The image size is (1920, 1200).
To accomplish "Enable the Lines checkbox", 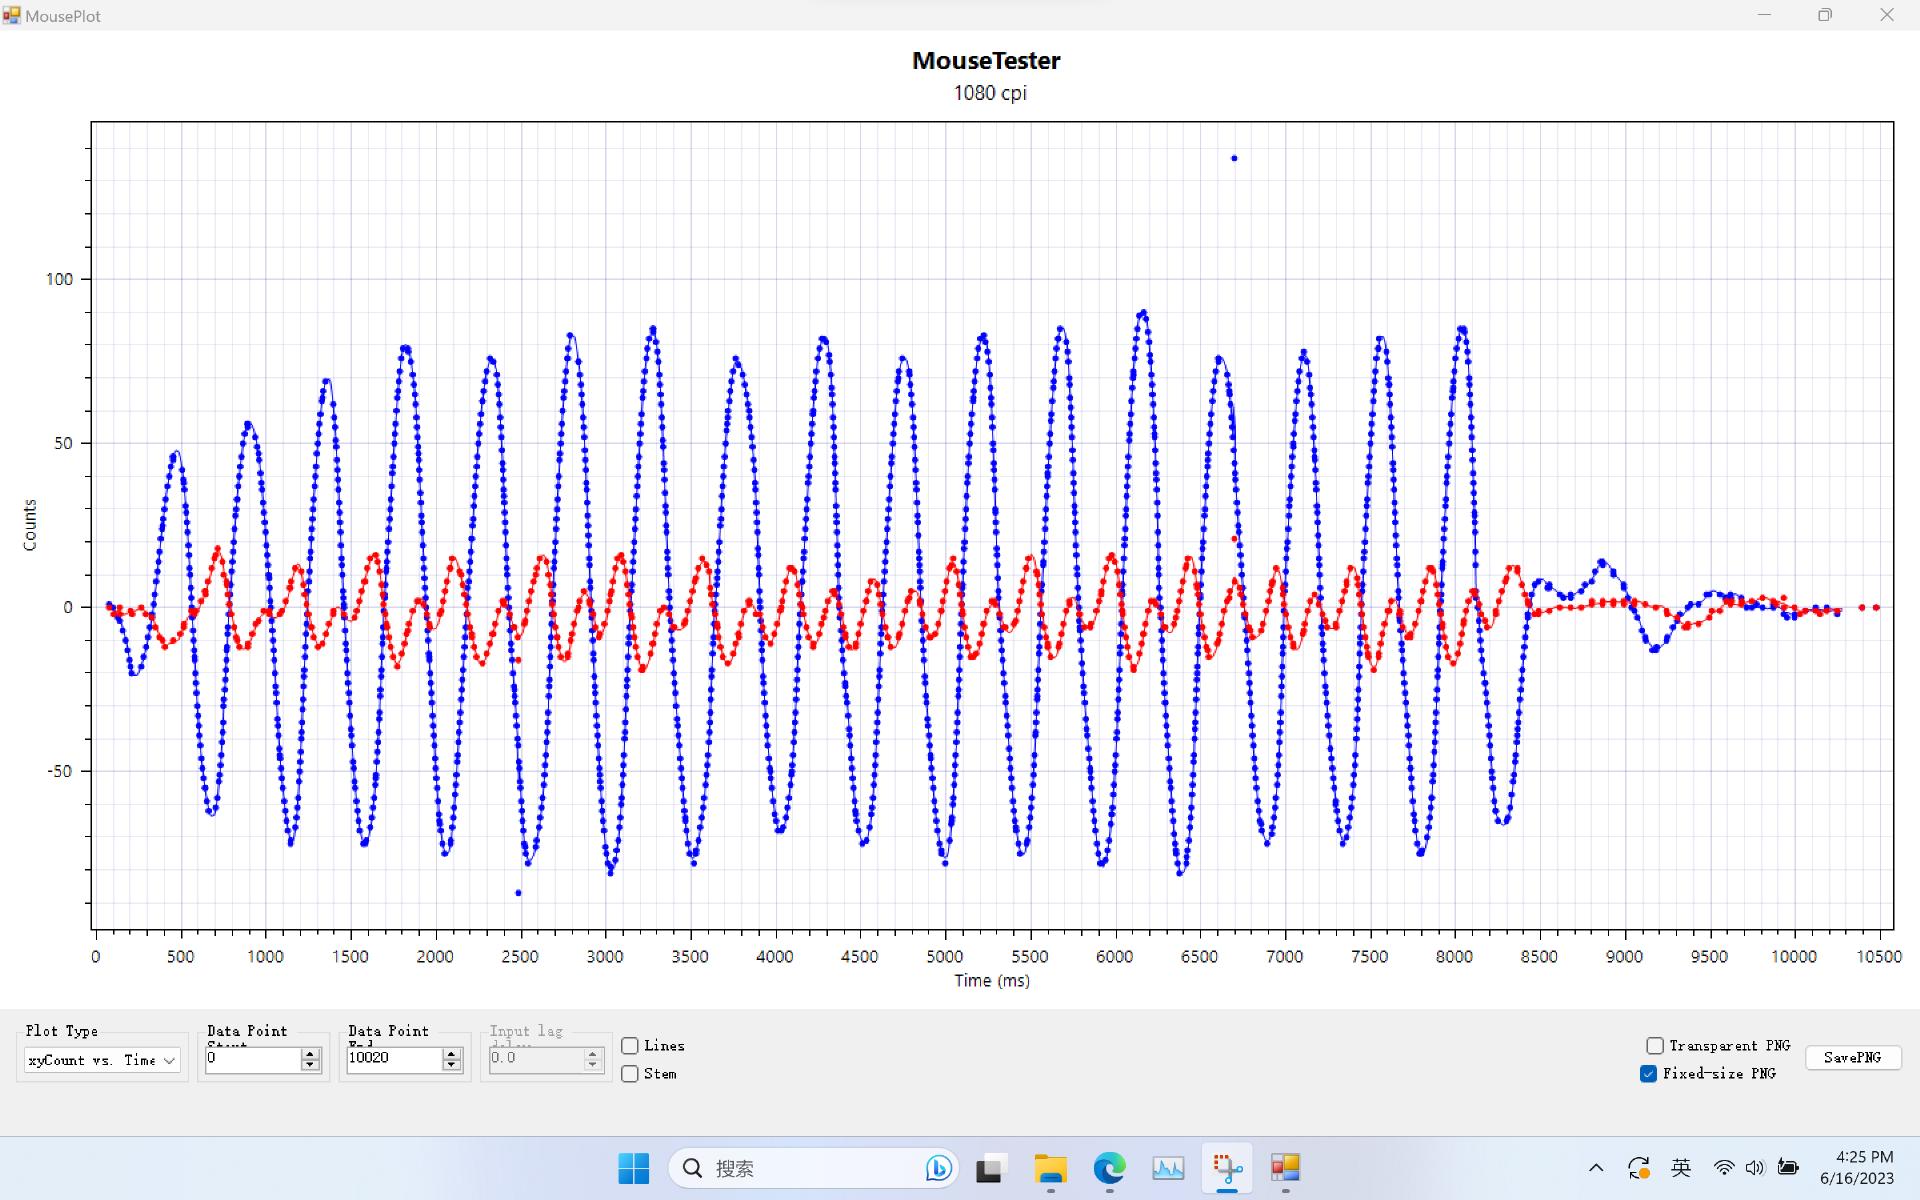I will pyautogui.click(x=630, y=1046).
